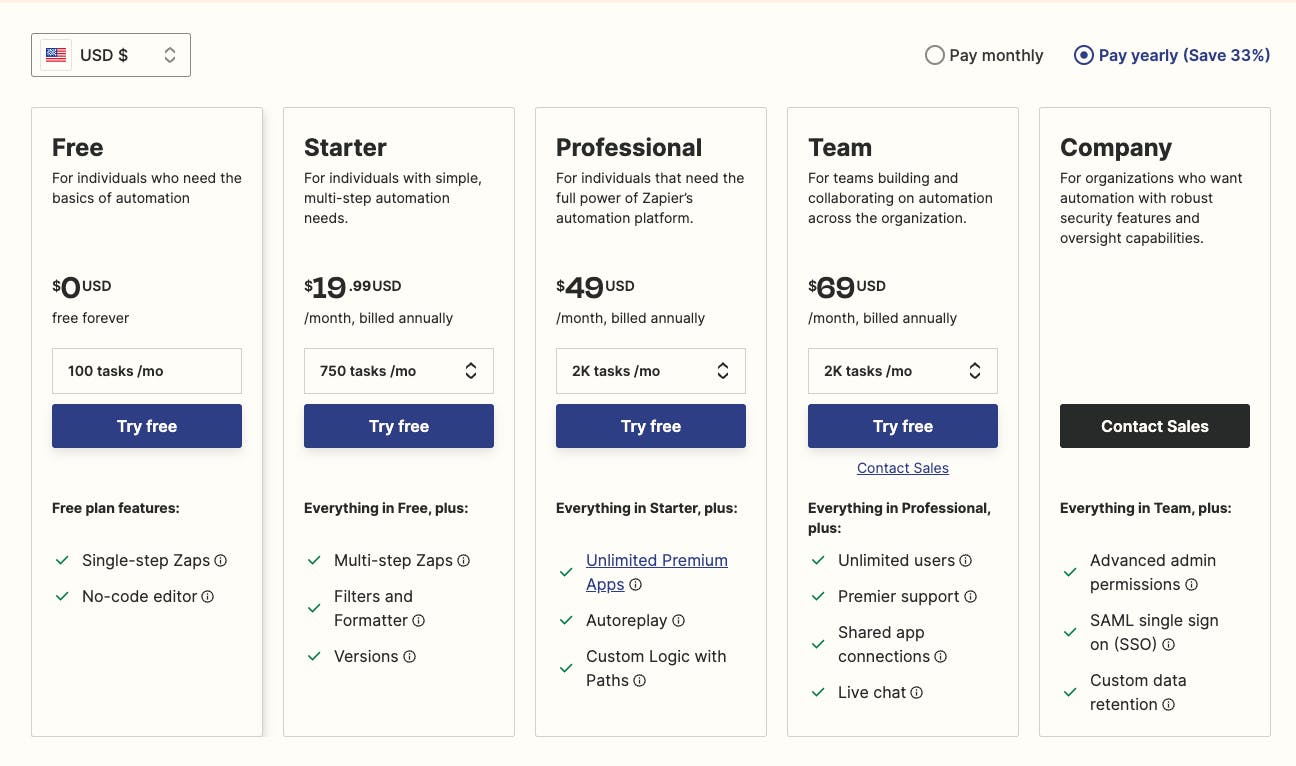The width and height of the screenshot is (1296, 766).
Task: Expand Team plan 2K tasks dropdown
Action: (903, 371)
